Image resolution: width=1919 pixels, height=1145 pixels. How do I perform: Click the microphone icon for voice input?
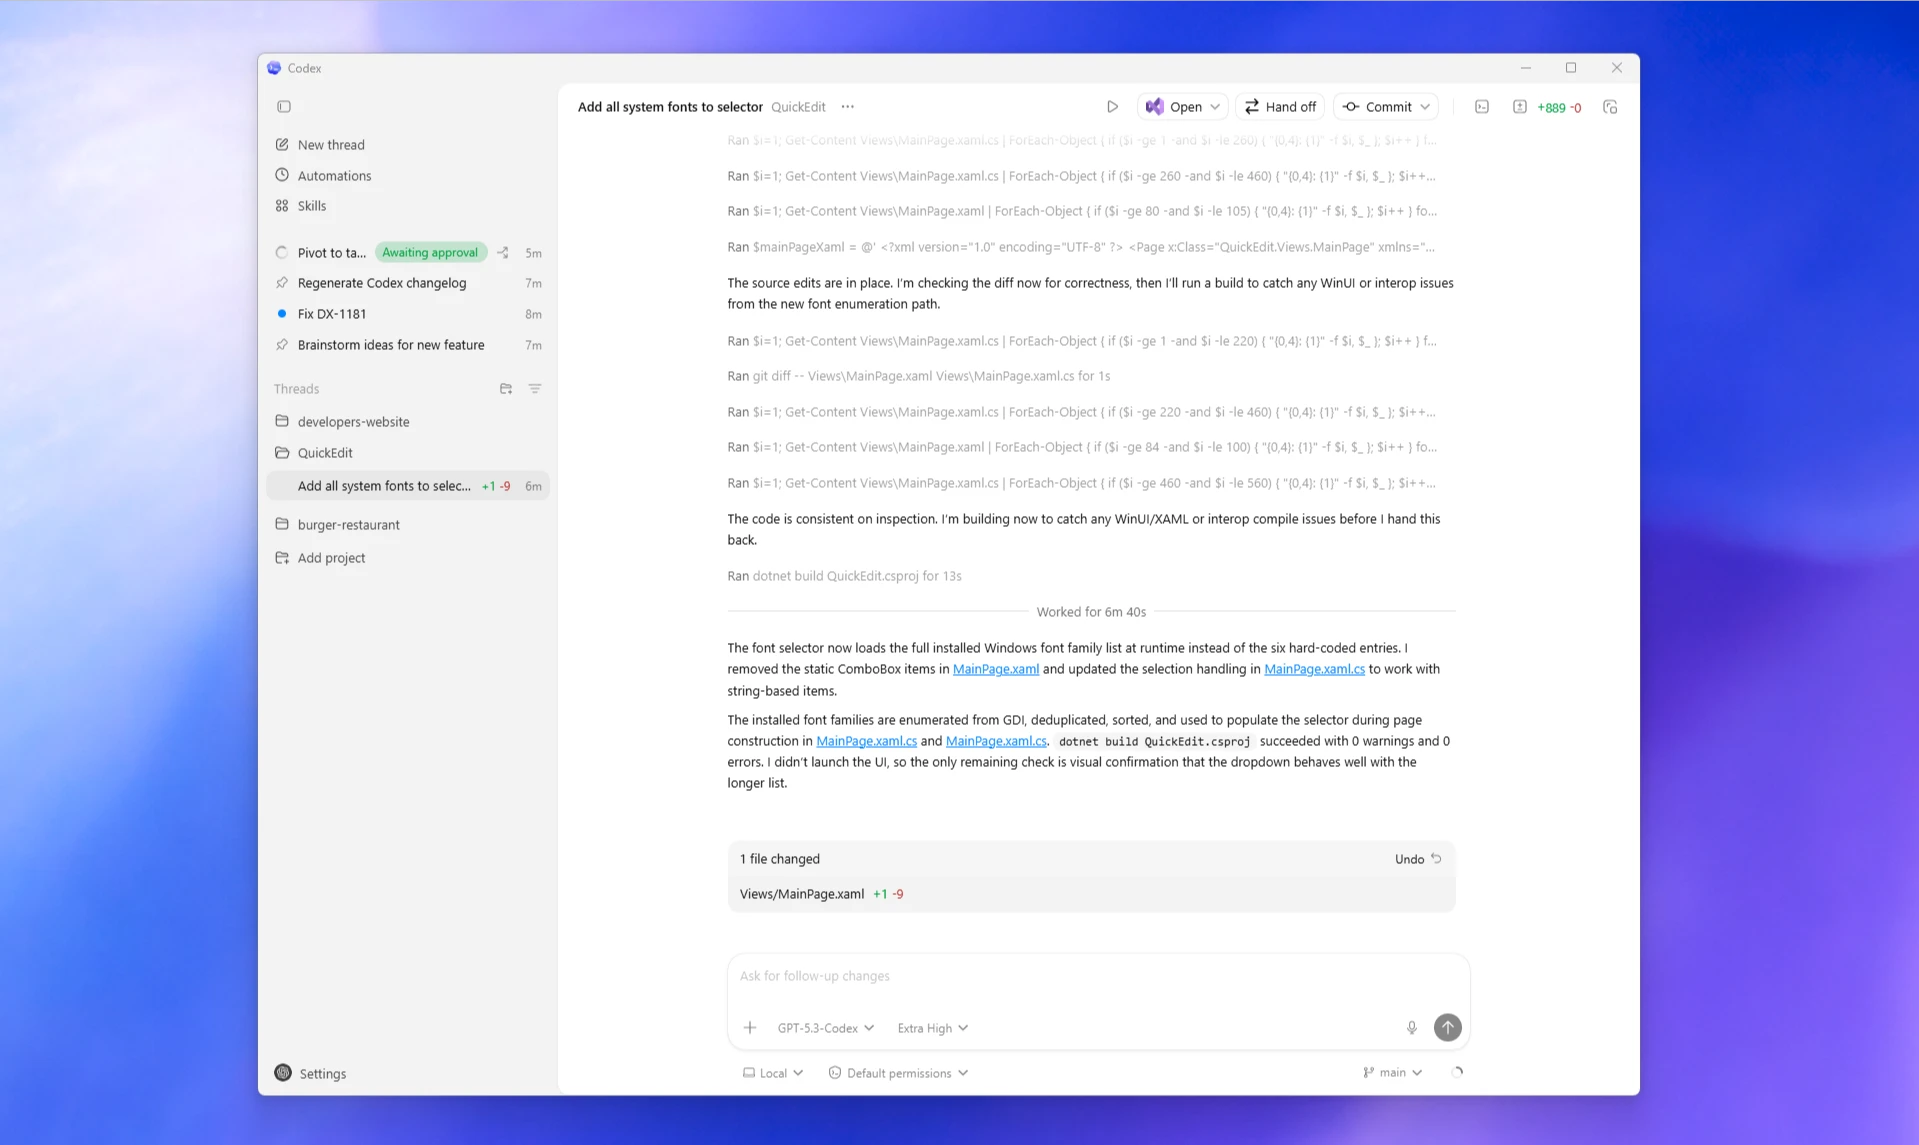click(1412, 1027)
